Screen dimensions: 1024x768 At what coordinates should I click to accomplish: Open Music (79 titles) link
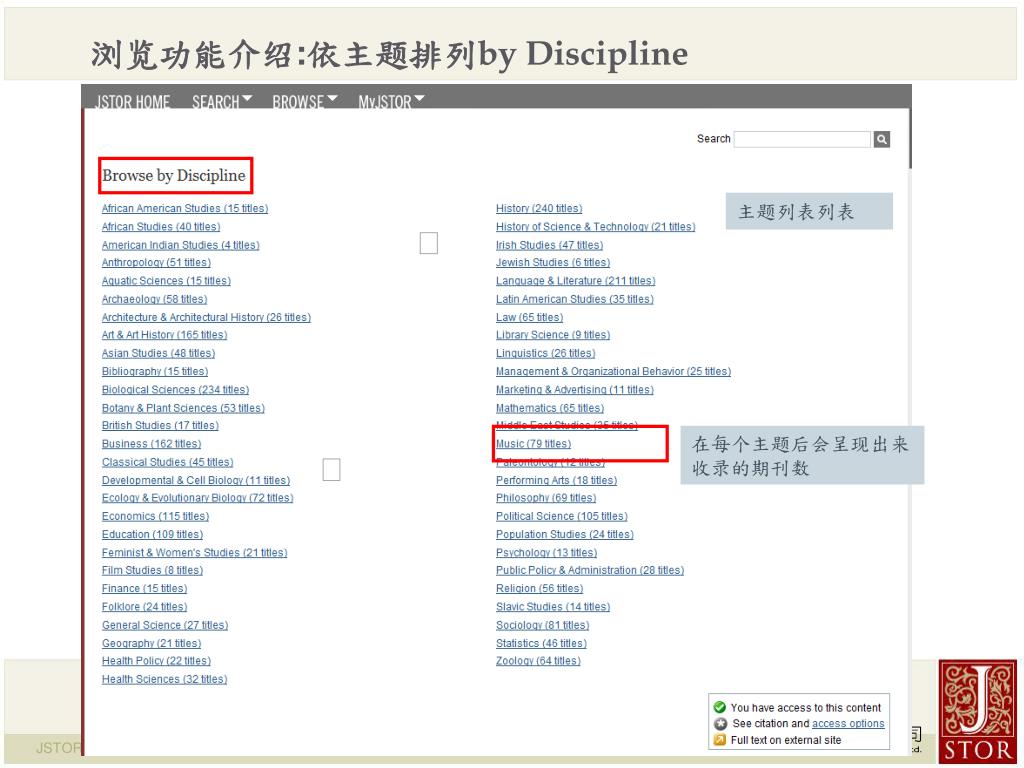(533, 444)
